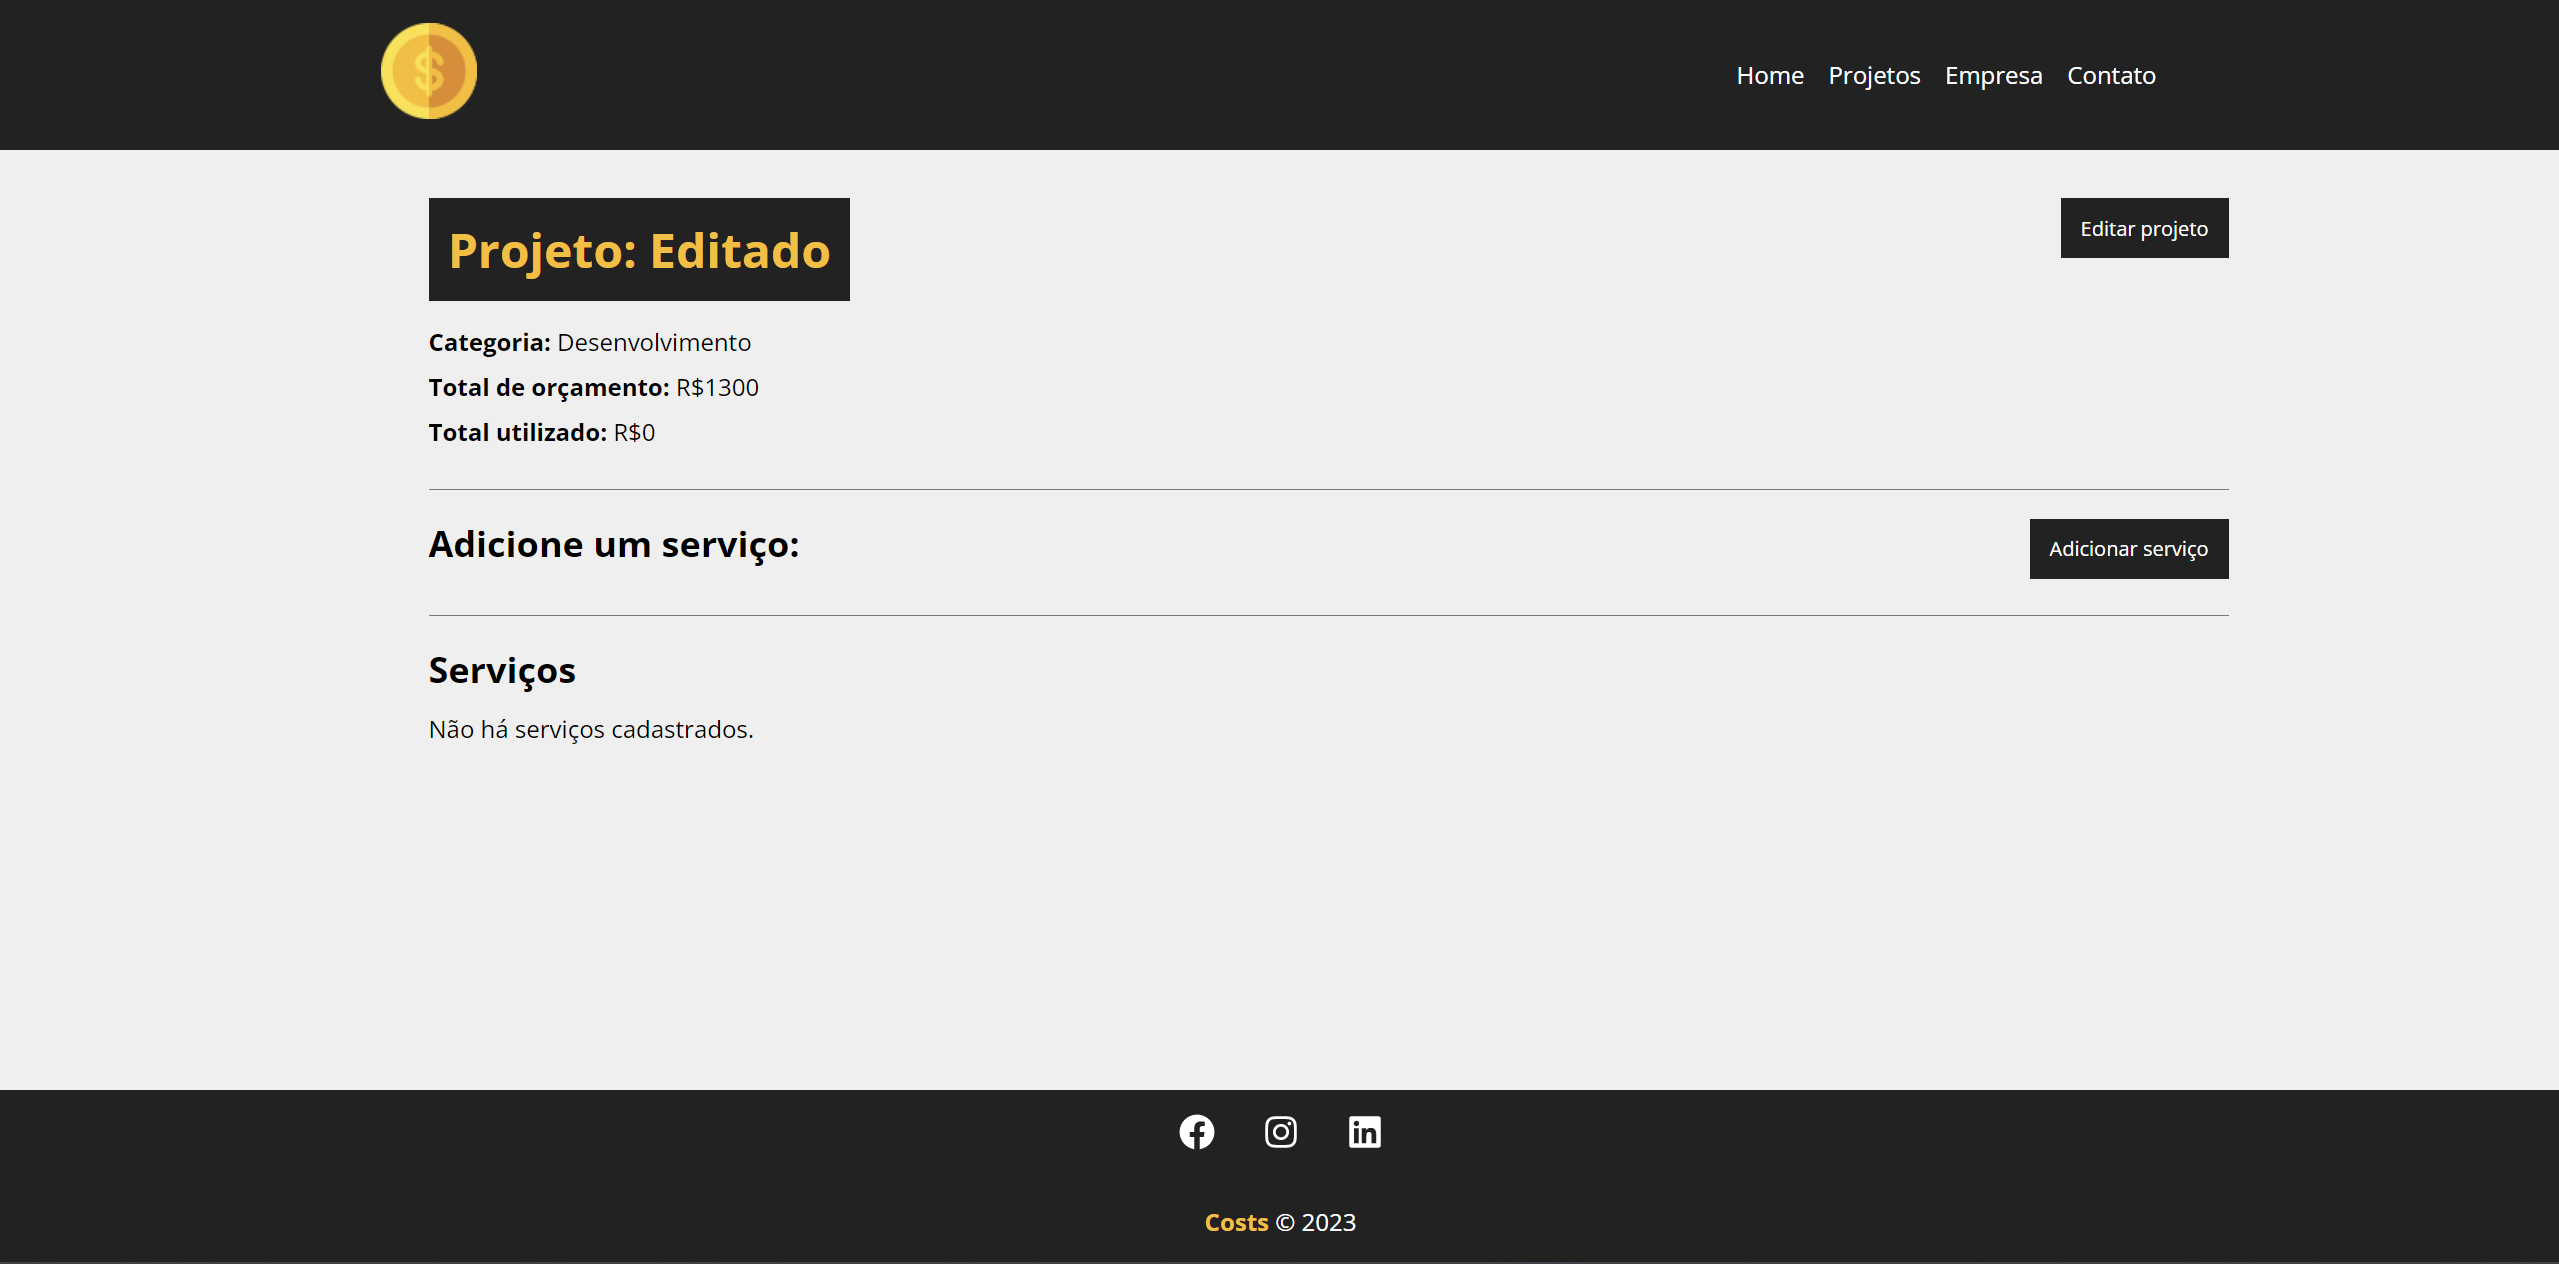Click the Não há serviços cadastrados message
Screen dimensions: 2559x1264
[x=590, y=729]
